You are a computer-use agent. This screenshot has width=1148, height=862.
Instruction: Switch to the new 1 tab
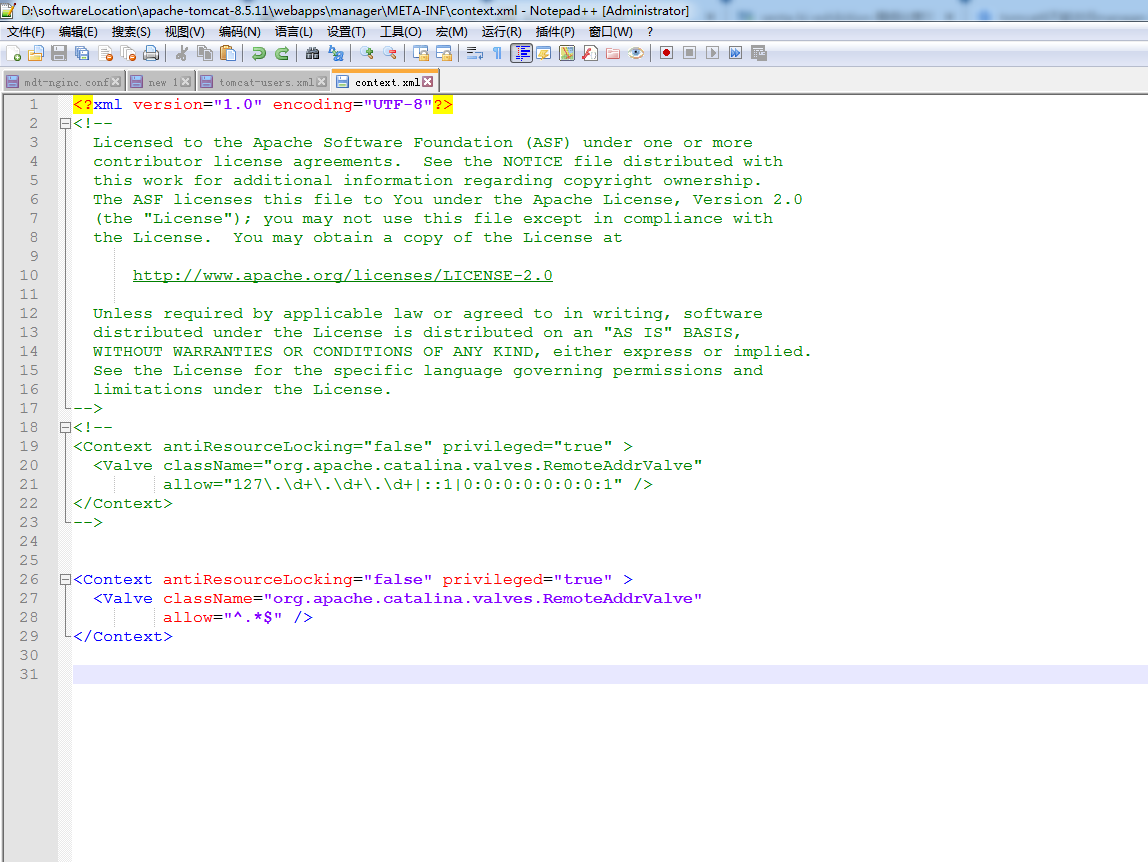tap(161, 82)
